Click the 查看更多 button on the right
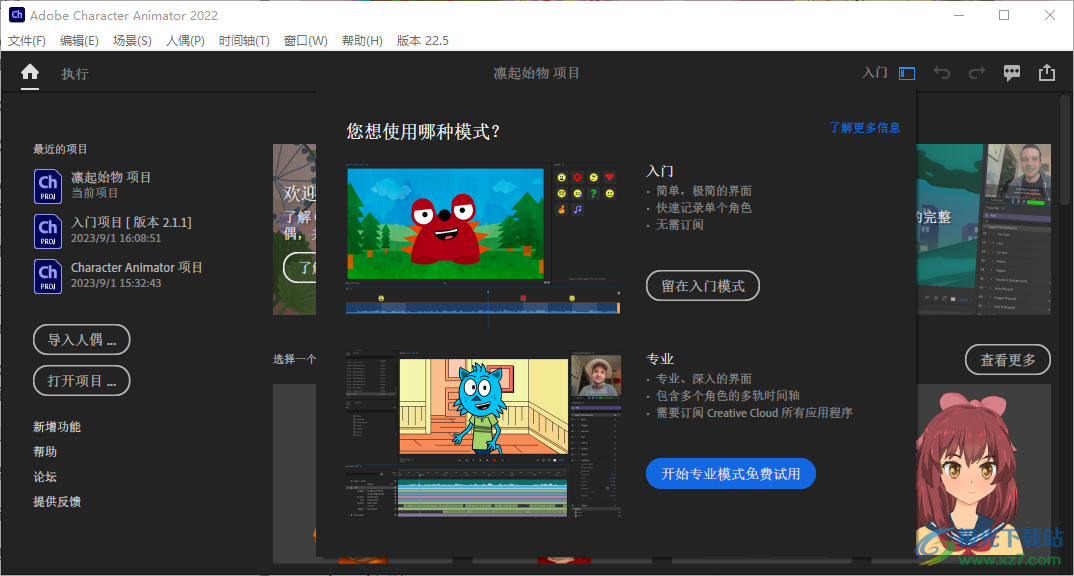1074x576 pixels. [1007, 359]
